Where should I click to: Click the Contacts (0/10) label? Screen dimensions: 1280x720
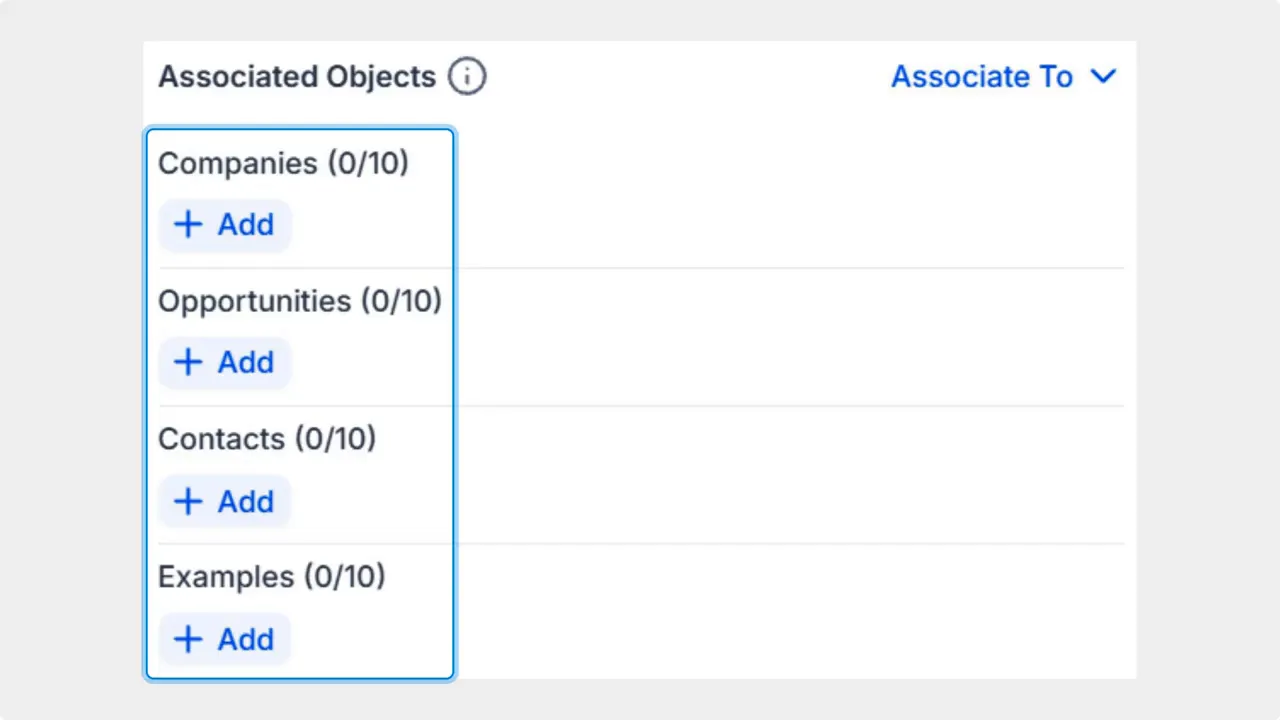click(x=266, y=439)
